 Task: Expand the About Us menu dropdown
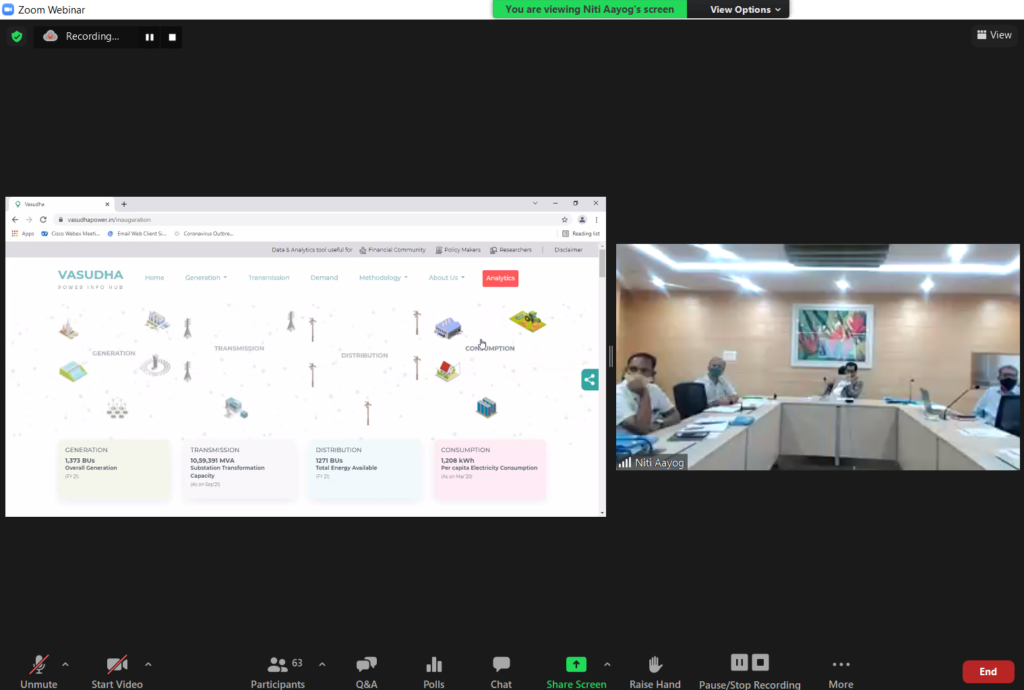[x=447, y=278]
